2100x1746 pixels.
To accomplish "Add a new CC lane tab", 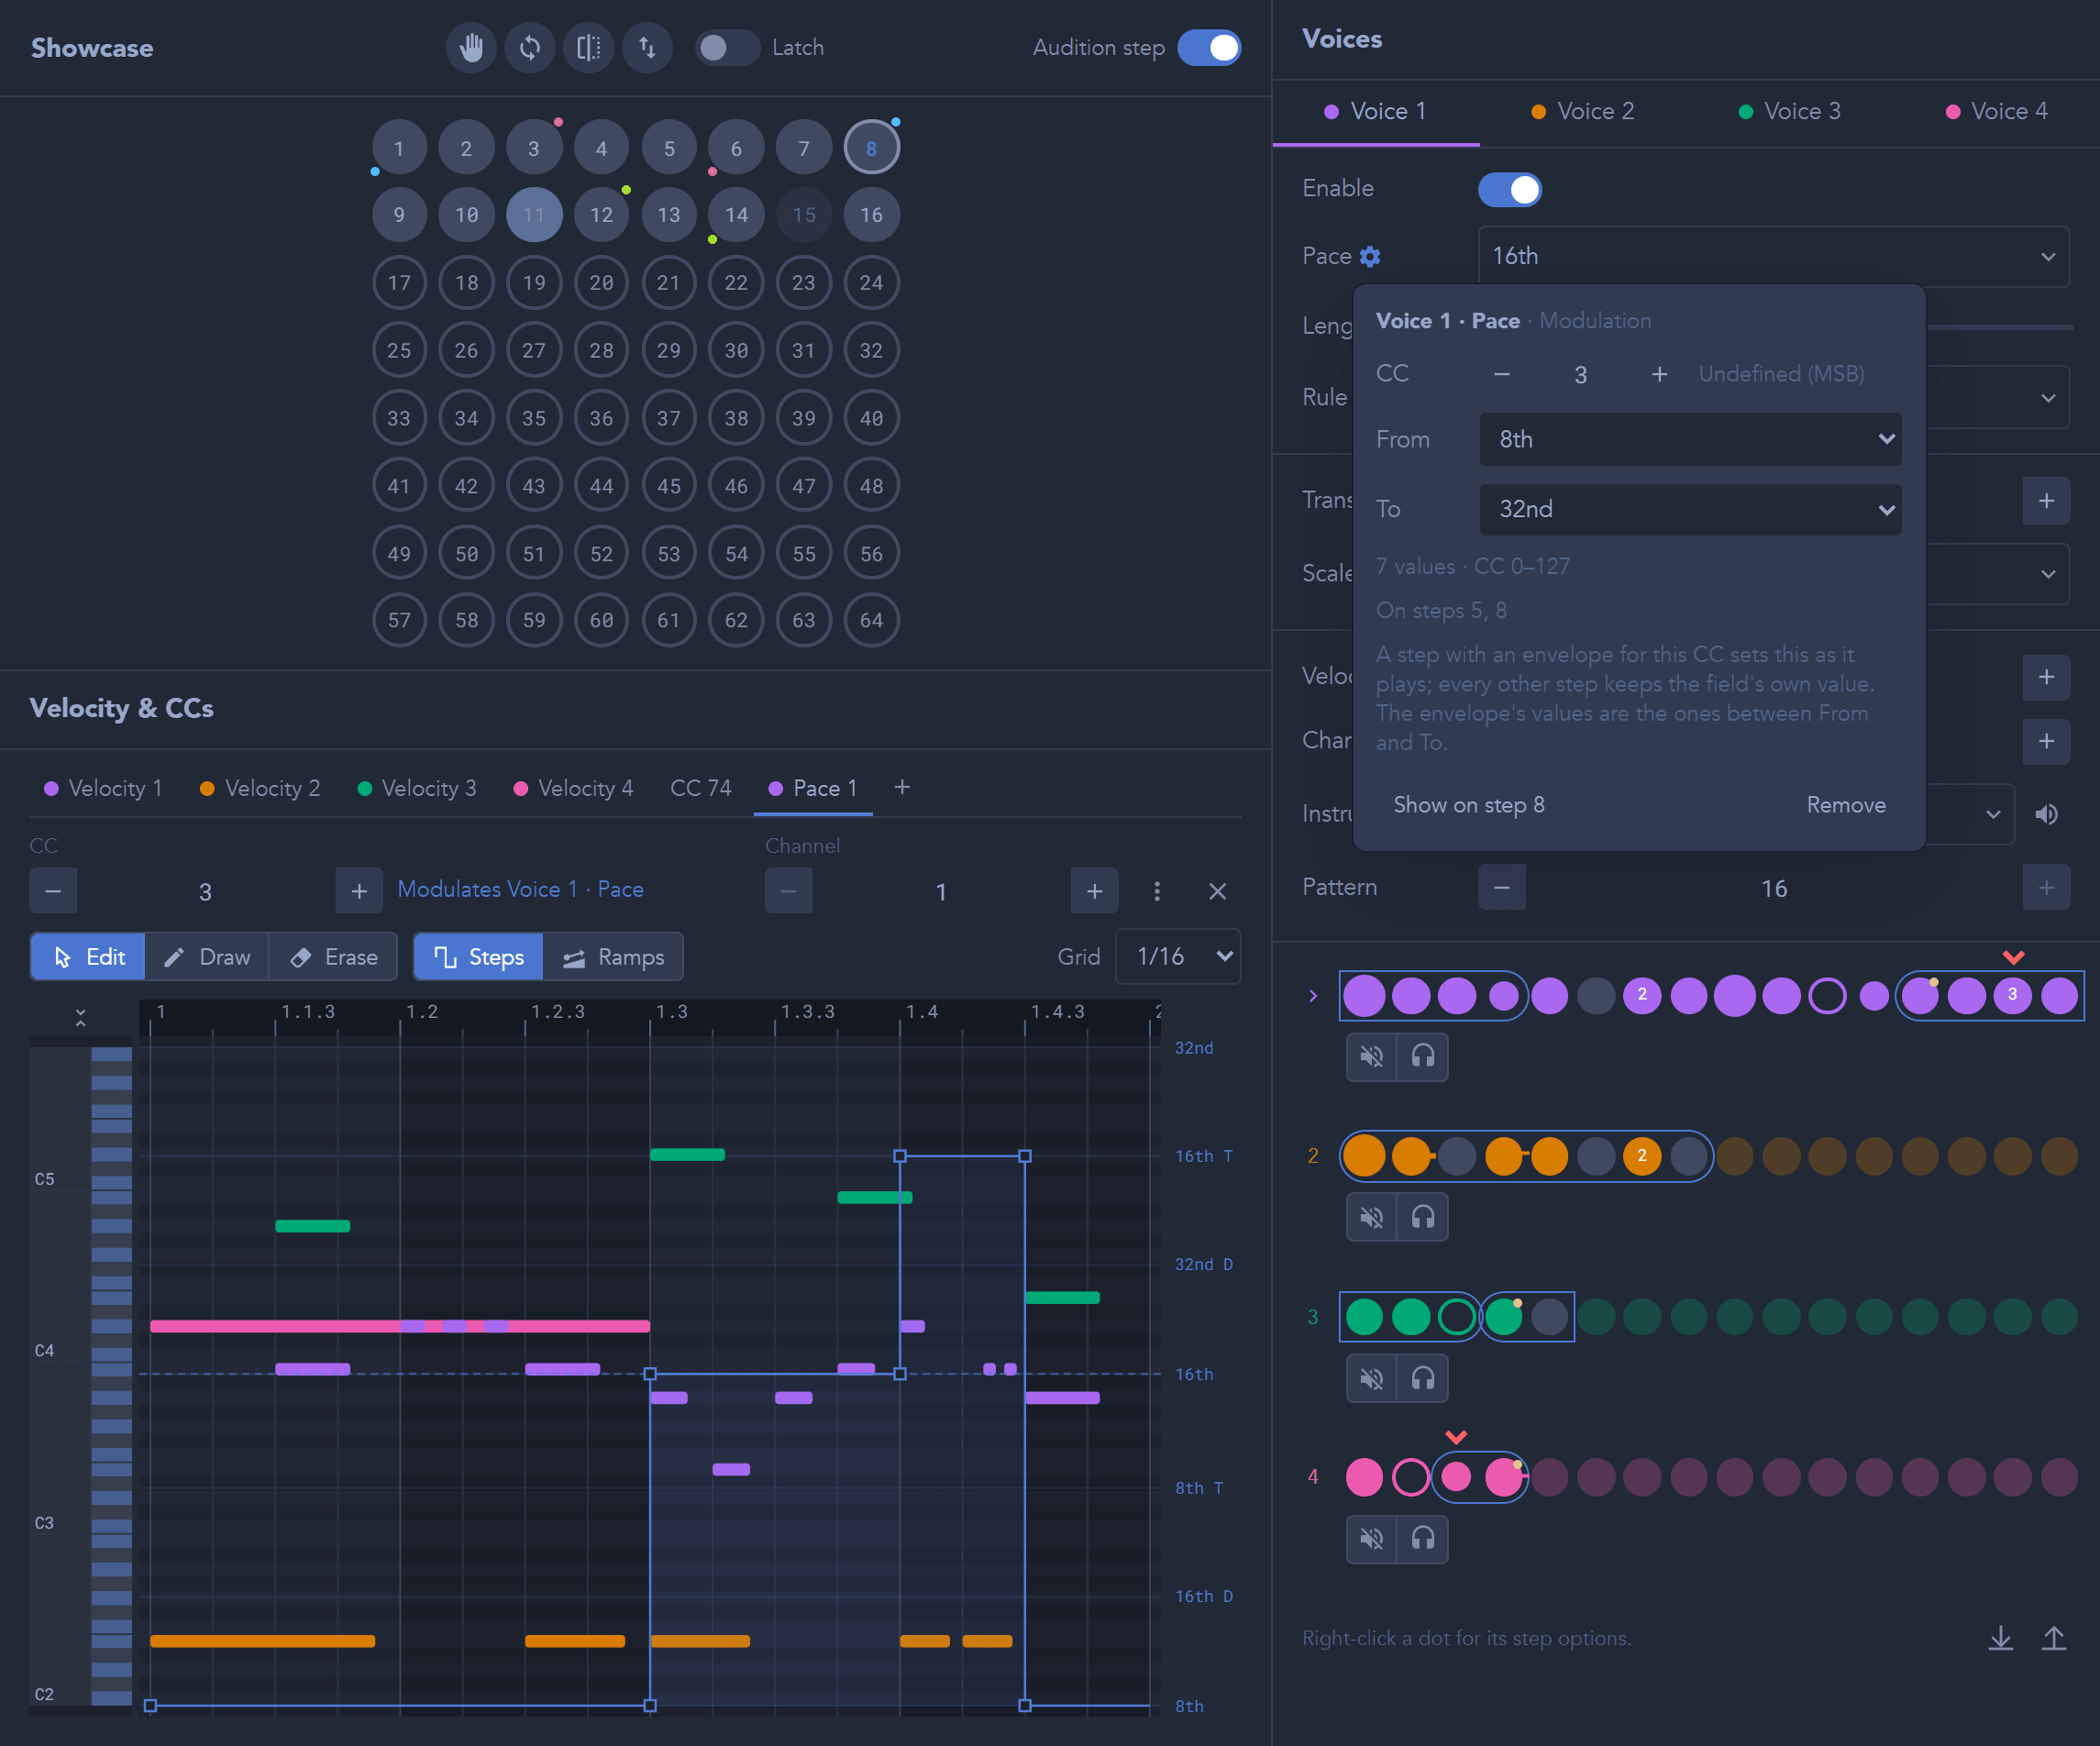I will click(902, 788).
